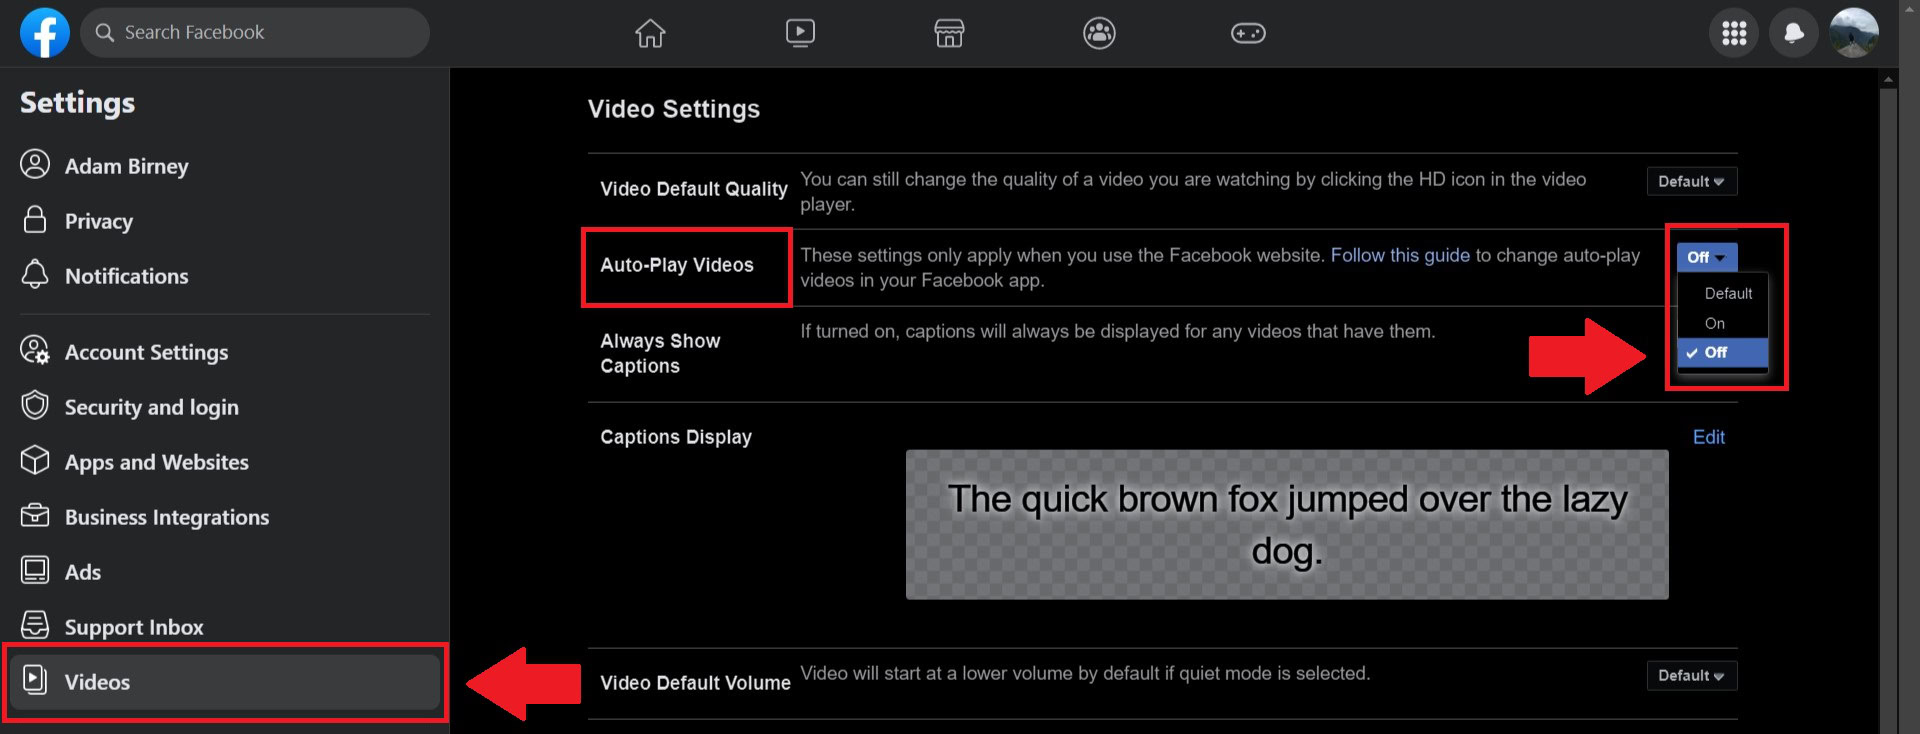
Task: Open the apps grid menu
Action: pos(1734,33)
